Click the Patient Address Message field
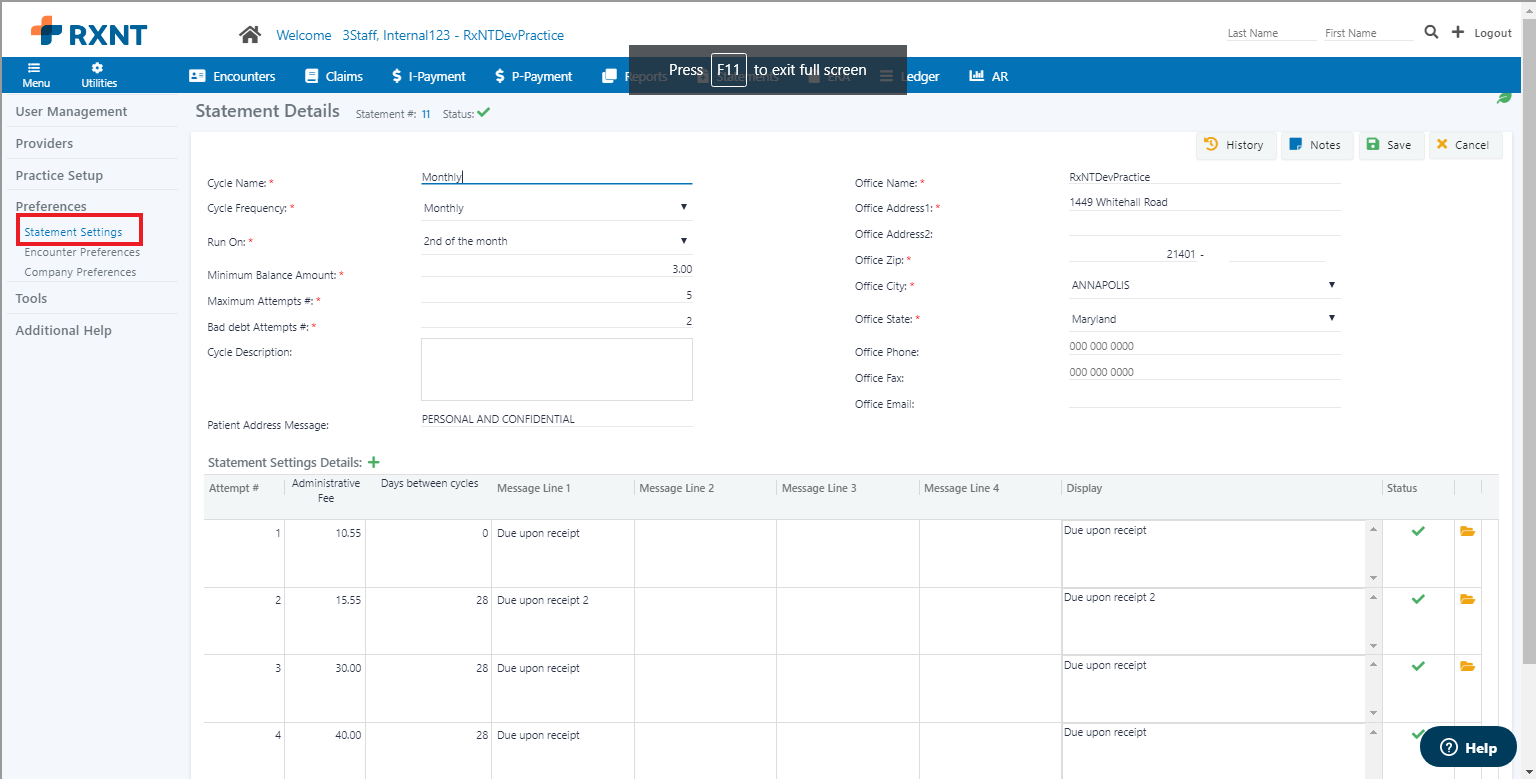This screenshot has width=1536, height=779. pos(557,419)
